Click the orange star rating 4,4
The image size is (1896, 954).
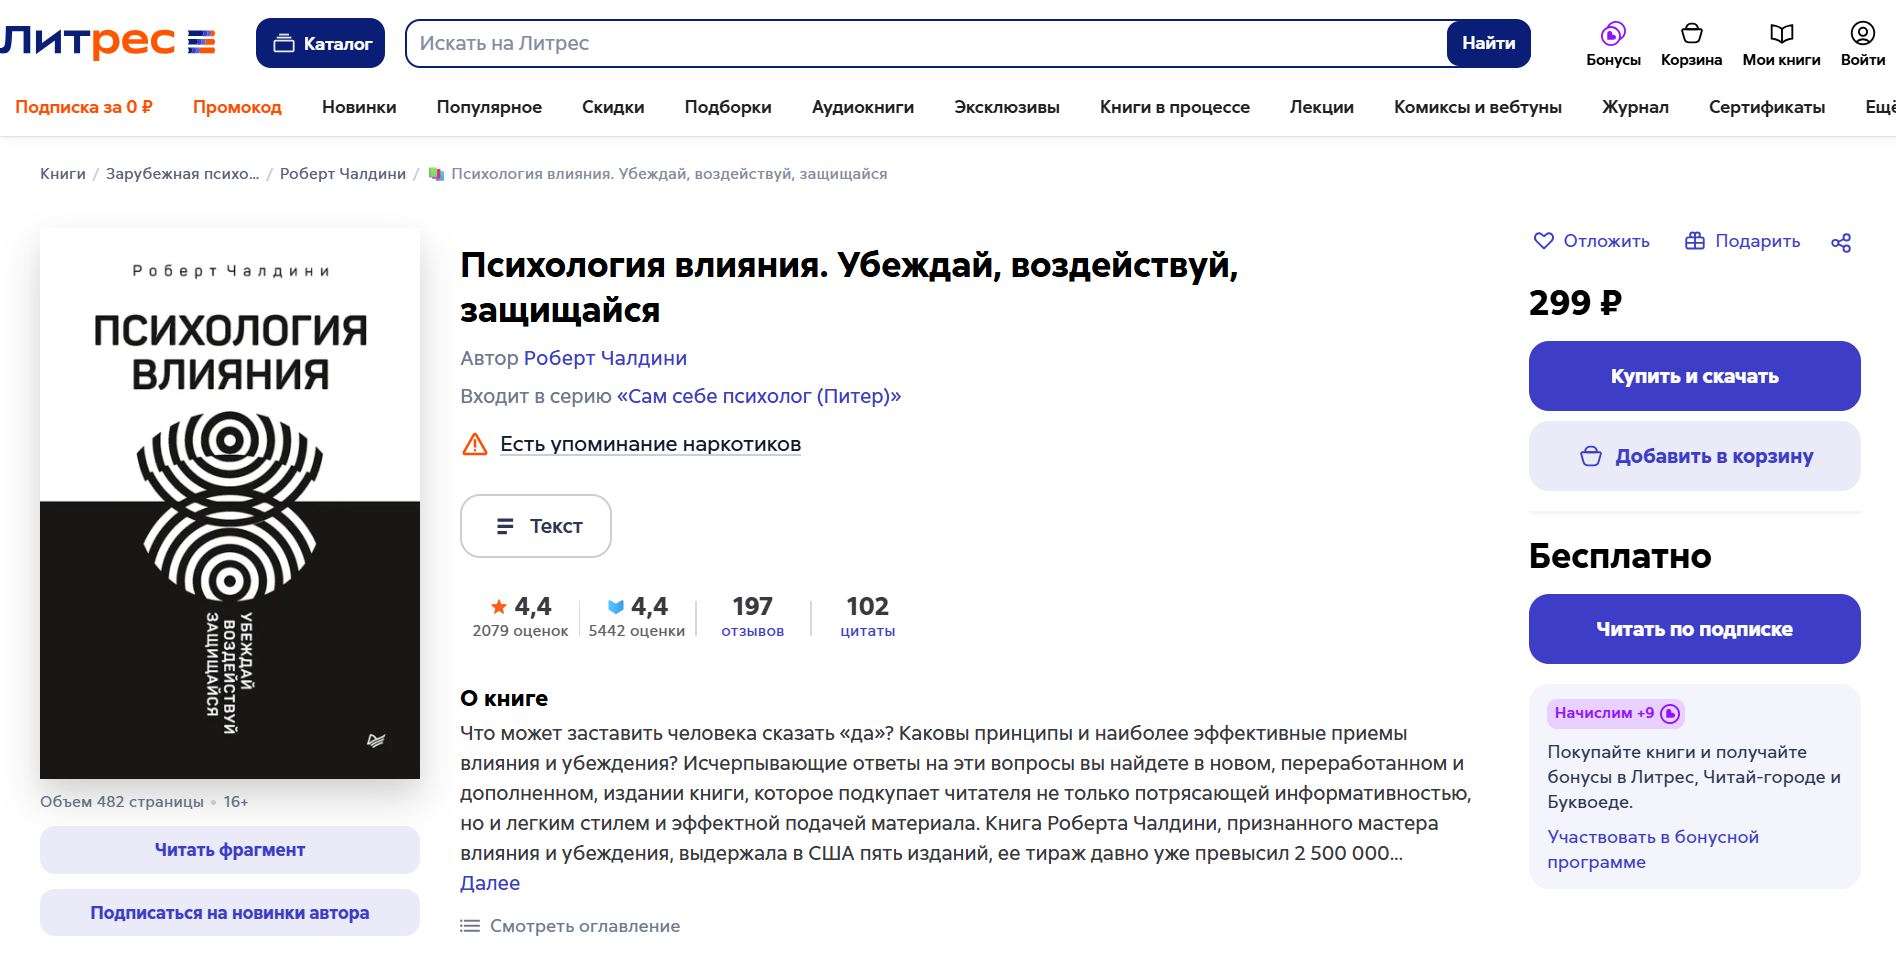[498, 606]
